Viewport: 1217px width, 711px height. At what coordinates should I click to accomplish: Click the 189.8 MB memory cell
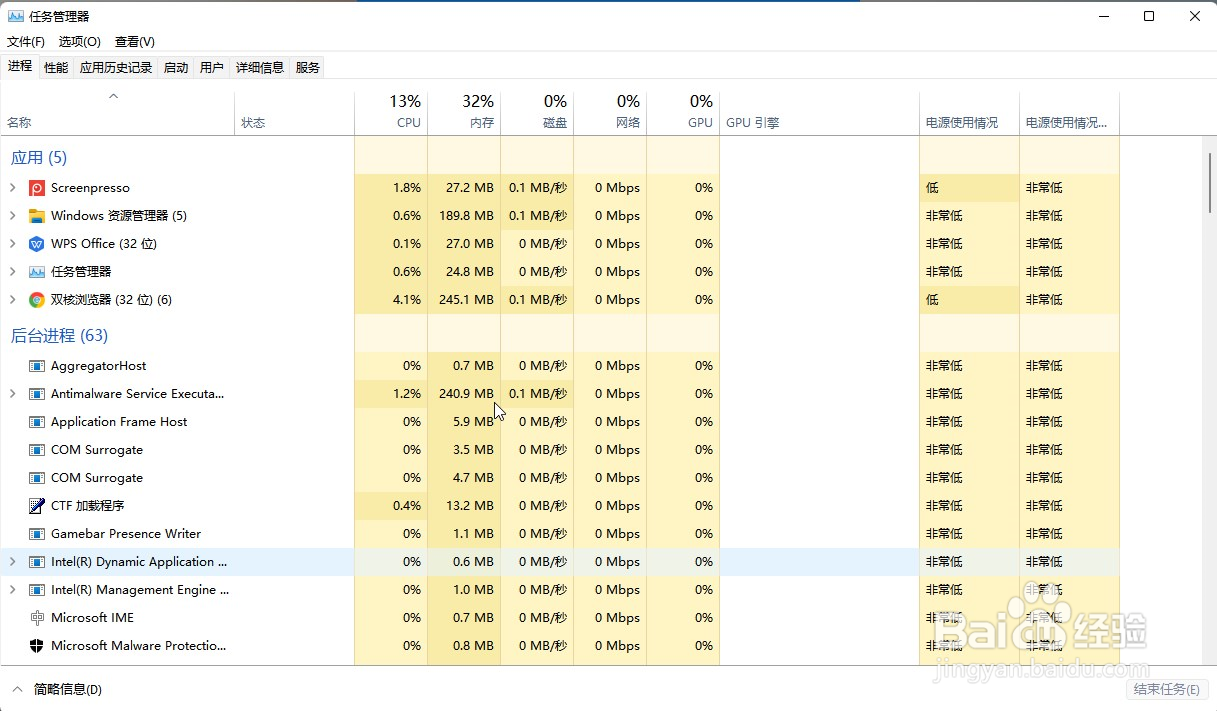(x=464, y=216)
